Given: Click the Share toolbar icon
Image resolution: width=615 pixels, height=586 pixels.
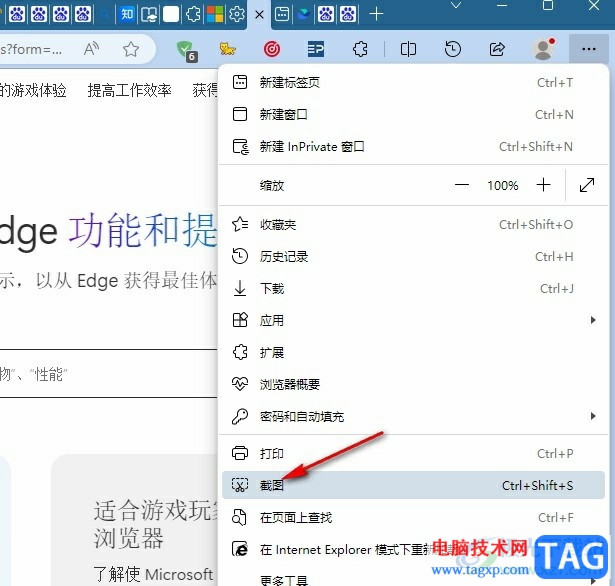Looking at the screenshot, I should (497, 49).
